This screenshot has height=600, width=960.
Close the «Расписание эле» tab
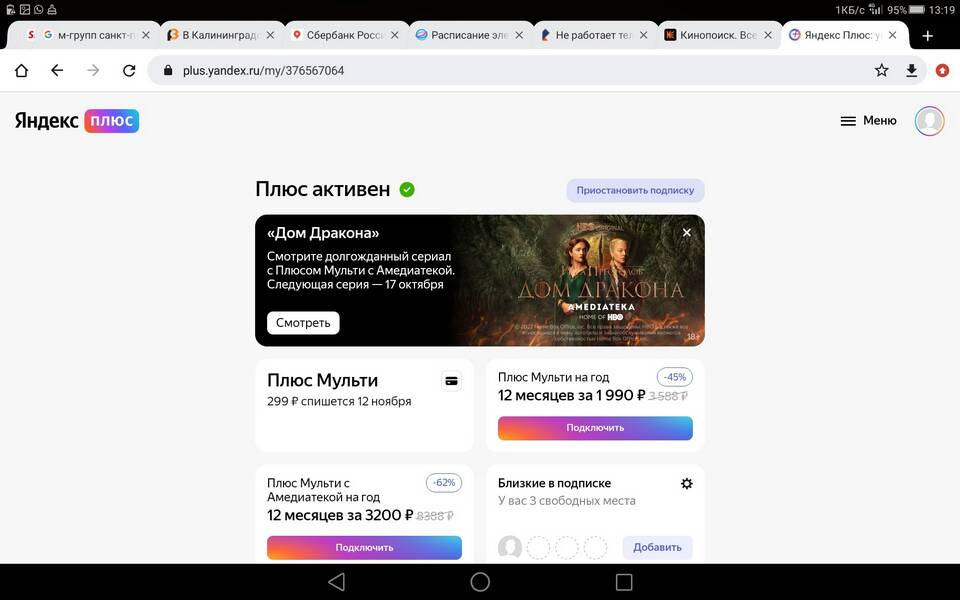click(519, 36)
